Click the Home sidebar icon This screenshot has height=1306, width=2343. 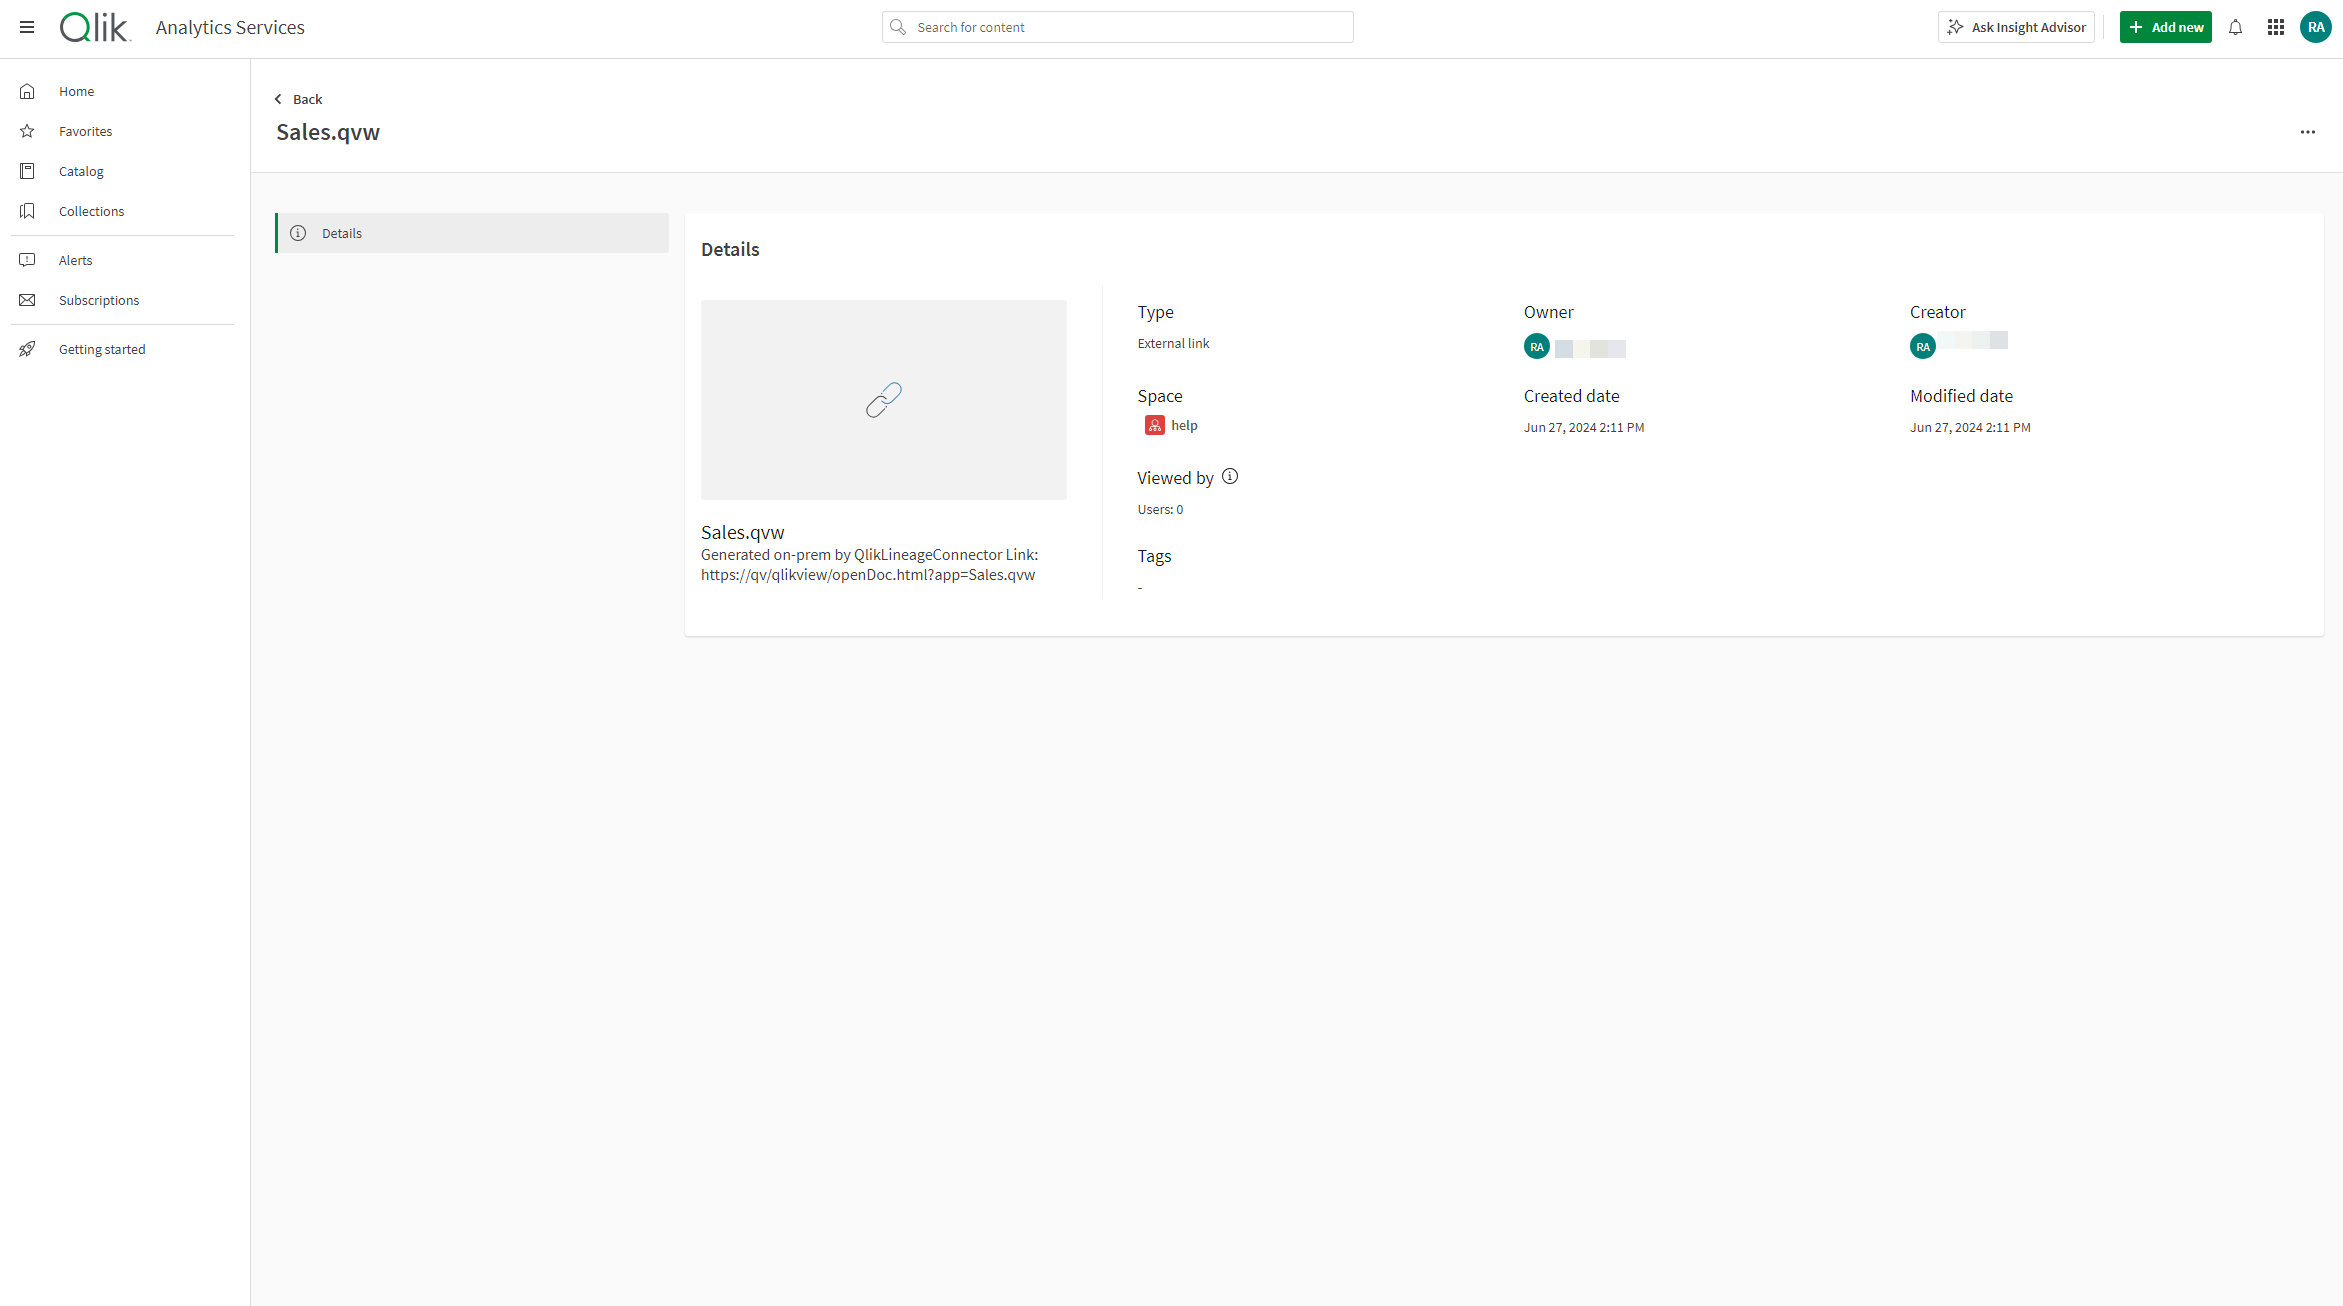[27, 90]
